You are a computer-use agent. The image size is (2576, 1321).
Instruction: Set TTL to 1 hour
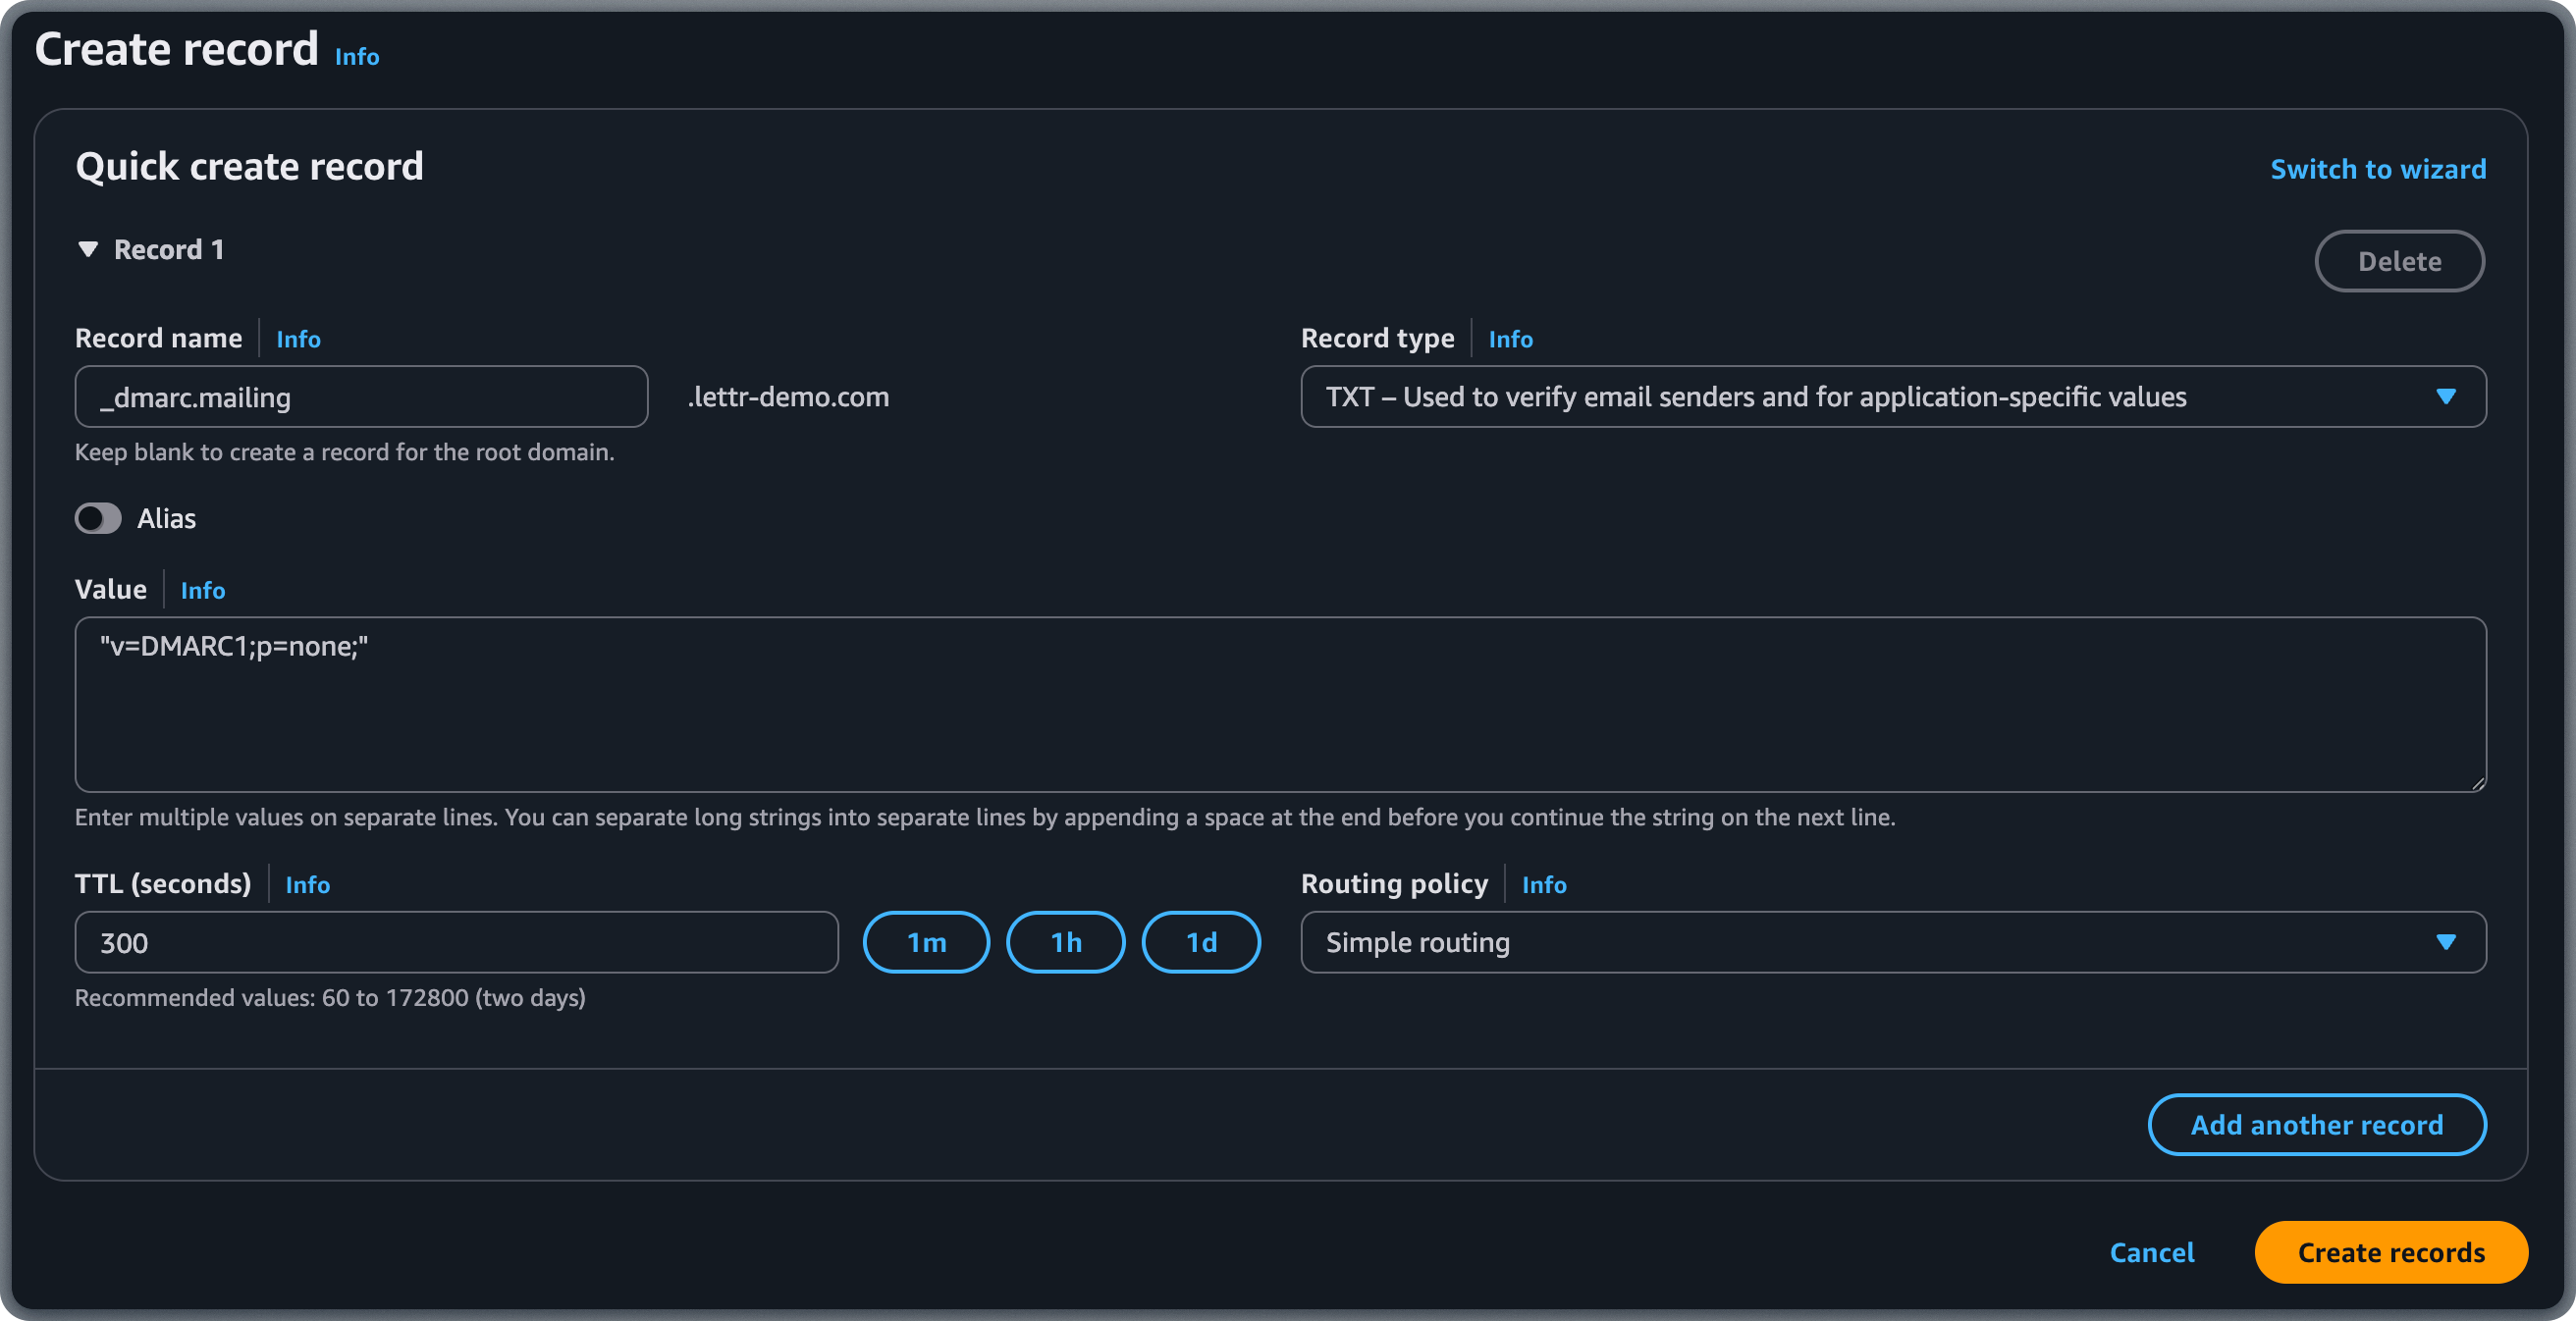[1065, 941]
